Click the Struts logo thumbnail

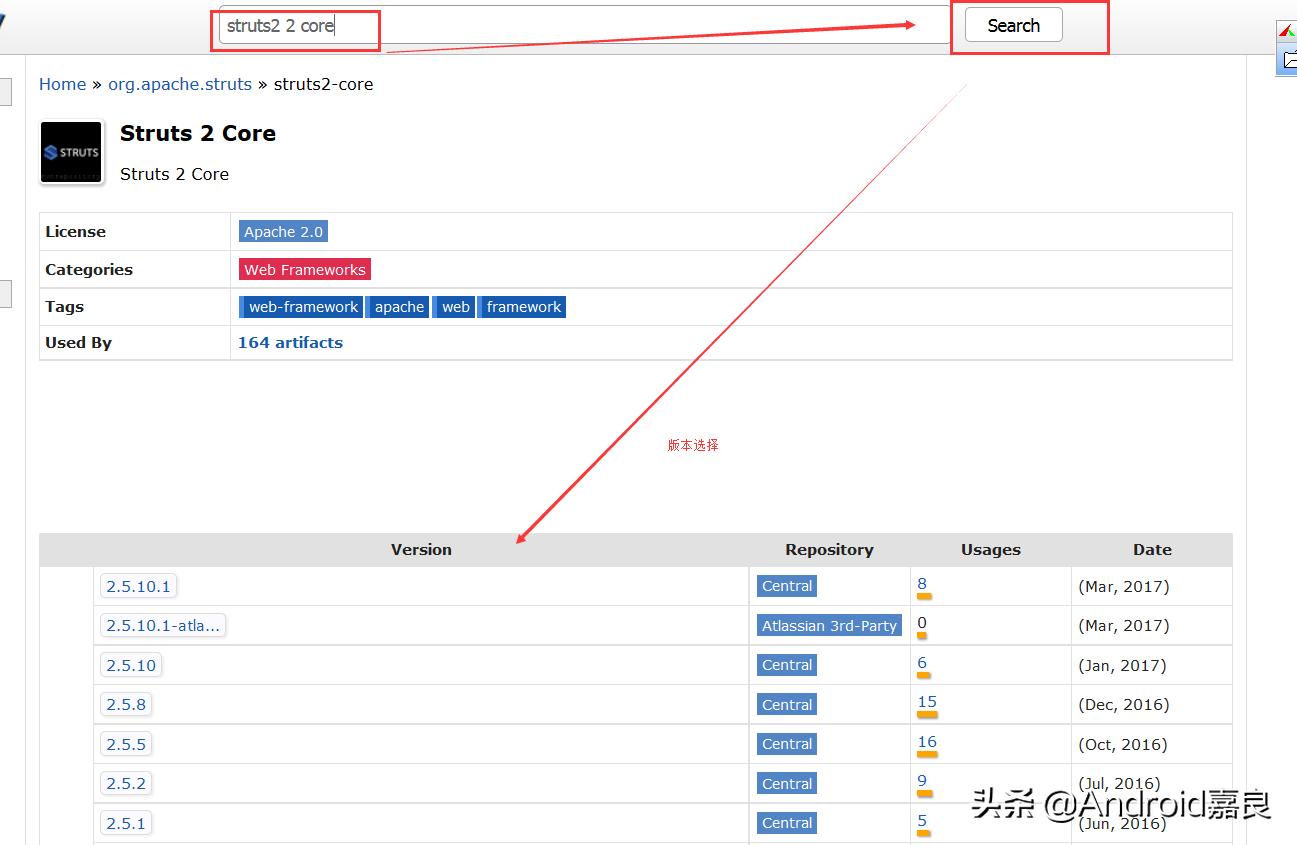click(71, 153)
